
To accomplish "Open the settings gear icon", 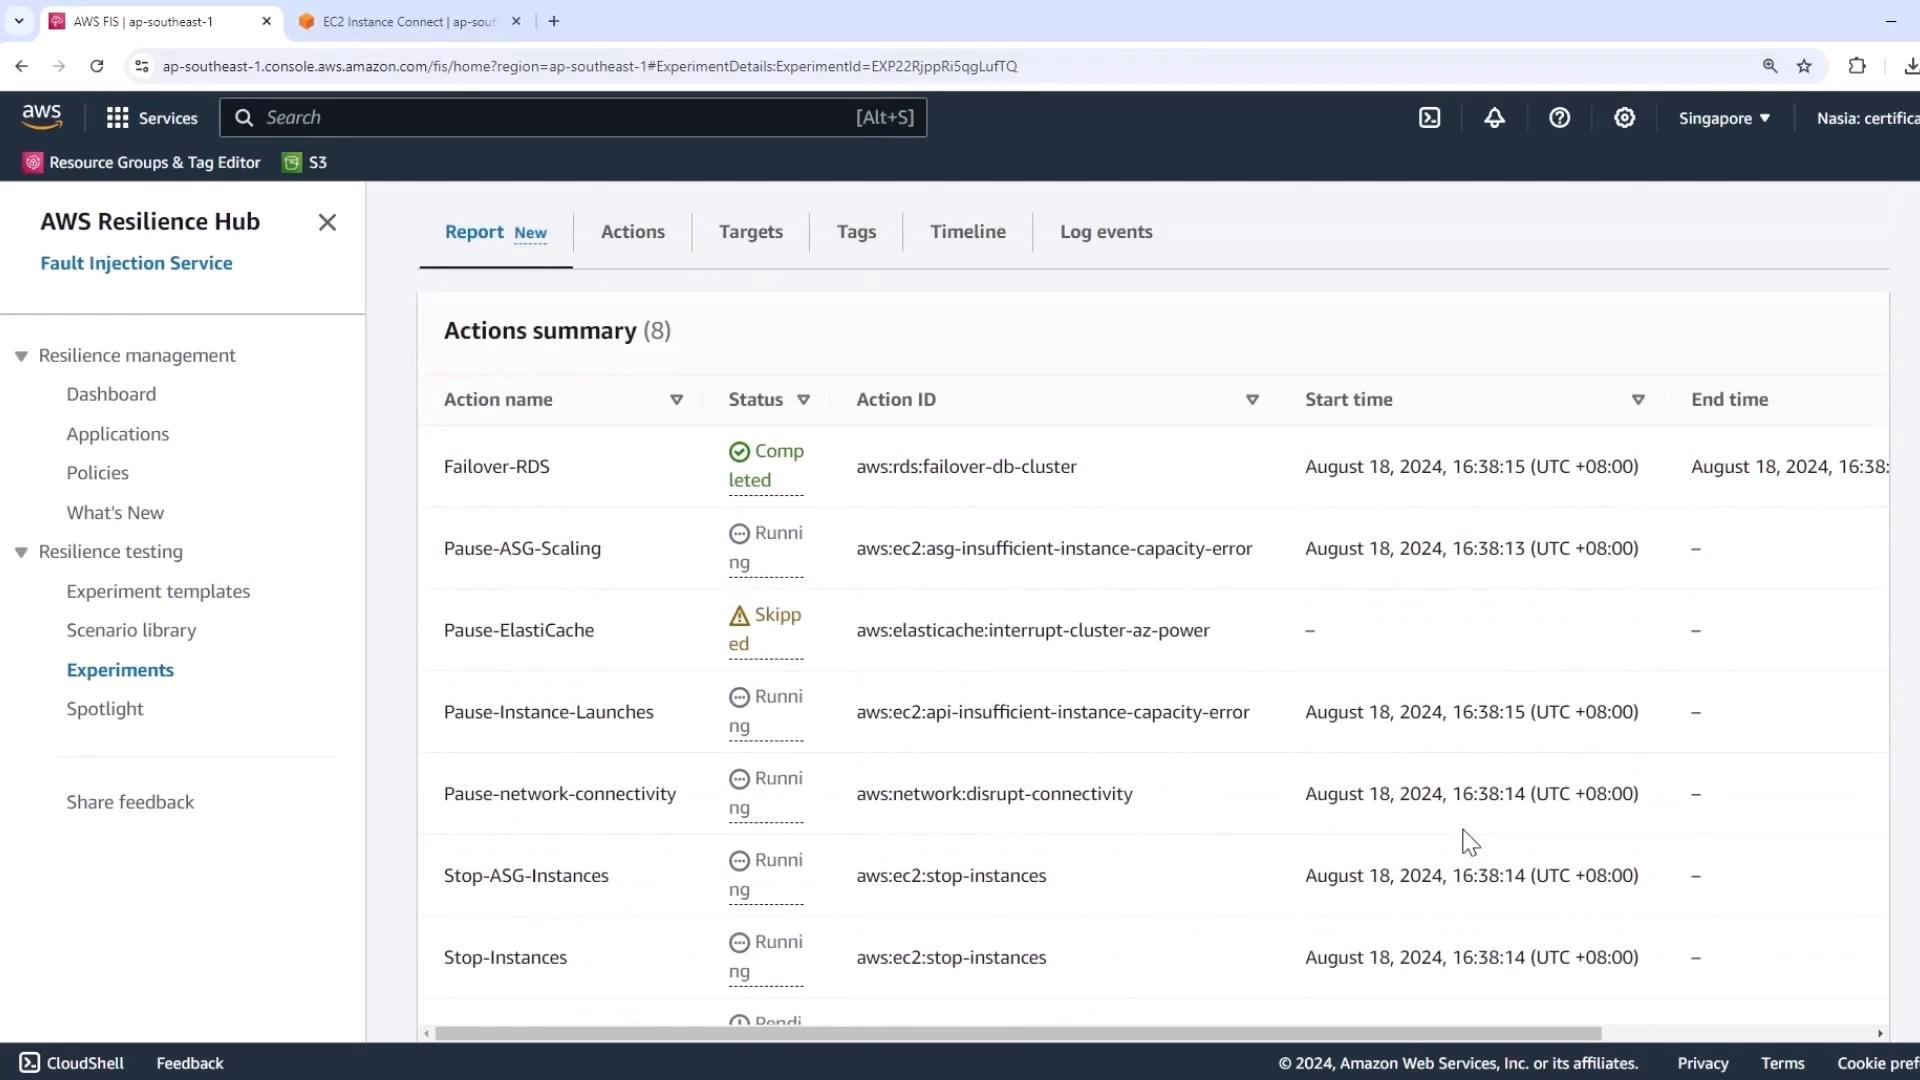I will click(1624, 118).
